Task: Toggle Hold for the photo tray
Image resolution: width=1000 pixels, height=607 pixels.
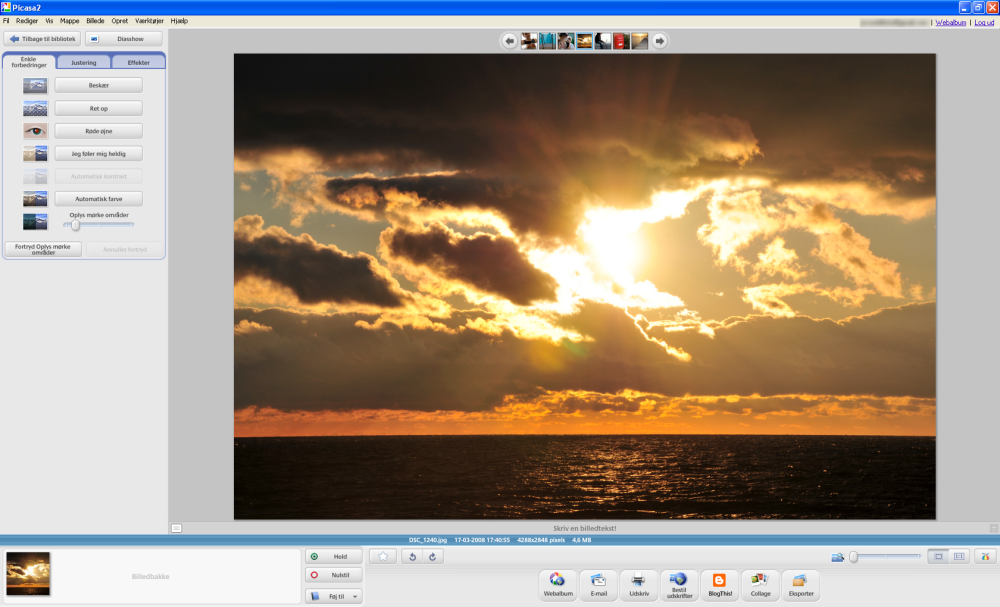Action: [x=333, y=556]
